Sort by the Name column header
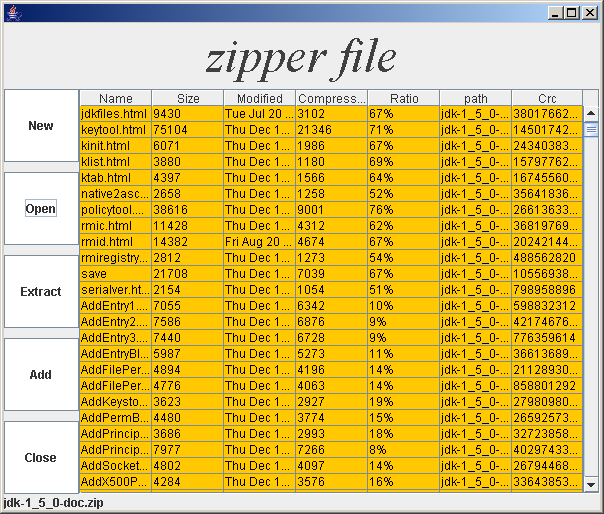Image resolution: width=604 pixels, height=514 pixels. click(115, 98)
